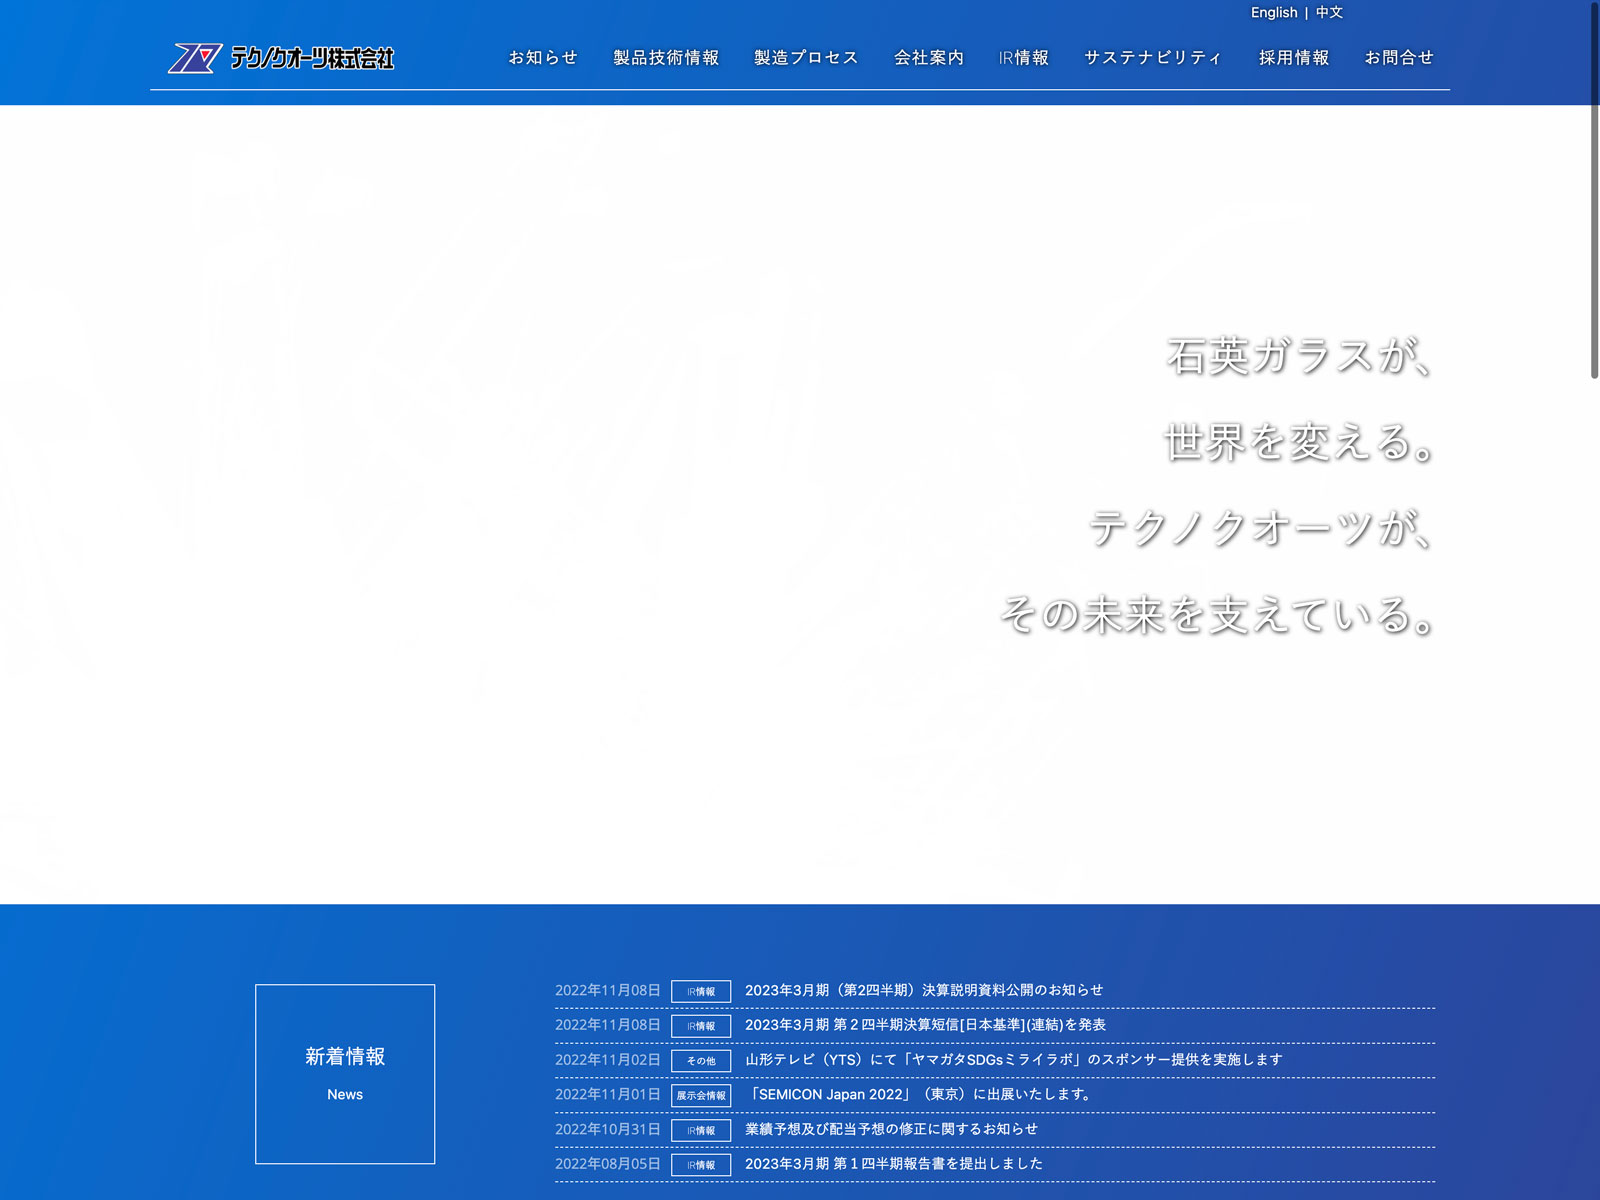Open the 会社案内 navigation item
Viewport: 1600px width, 1200px height.
click(x=929, y=58)
